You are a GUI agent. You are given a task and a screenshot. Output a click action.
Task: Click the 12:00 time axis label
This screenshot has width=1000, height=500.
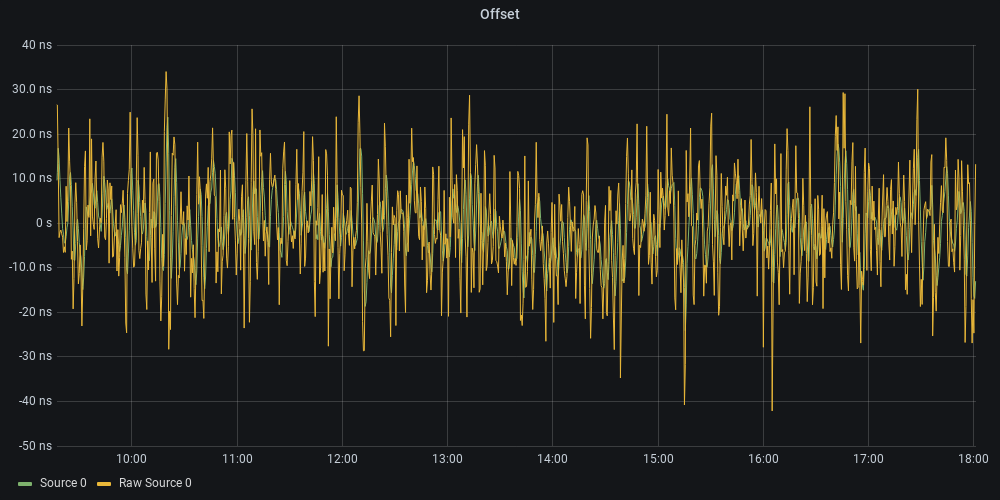pos(342,459)
